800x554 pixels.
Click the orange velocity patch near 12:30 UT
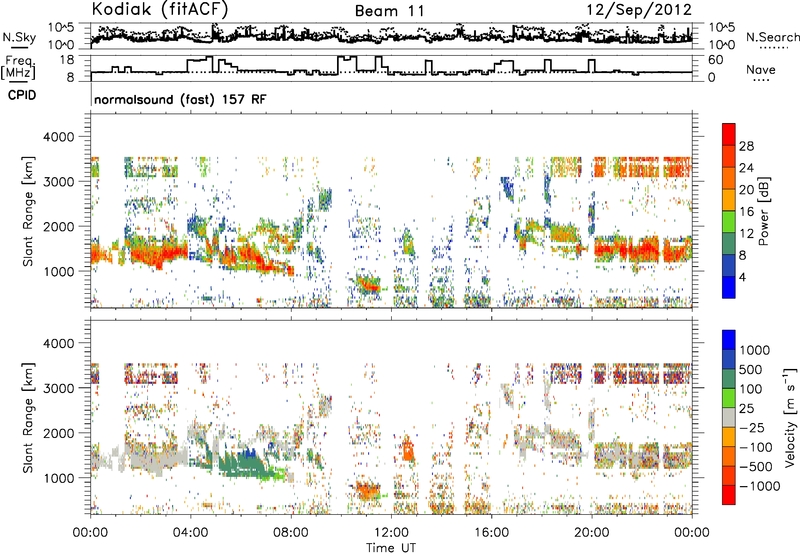[408, 449]
